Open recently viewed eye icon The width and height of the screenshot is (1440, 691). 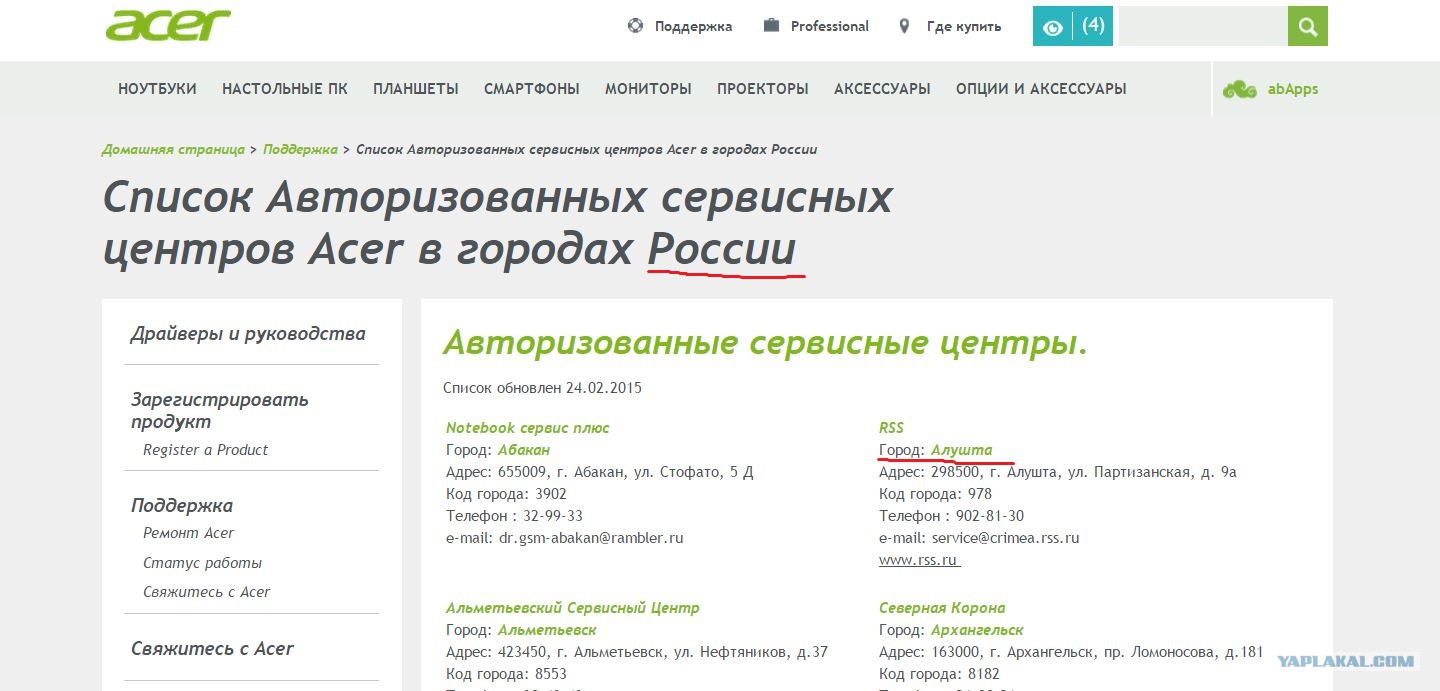(x=1052, y=28)
